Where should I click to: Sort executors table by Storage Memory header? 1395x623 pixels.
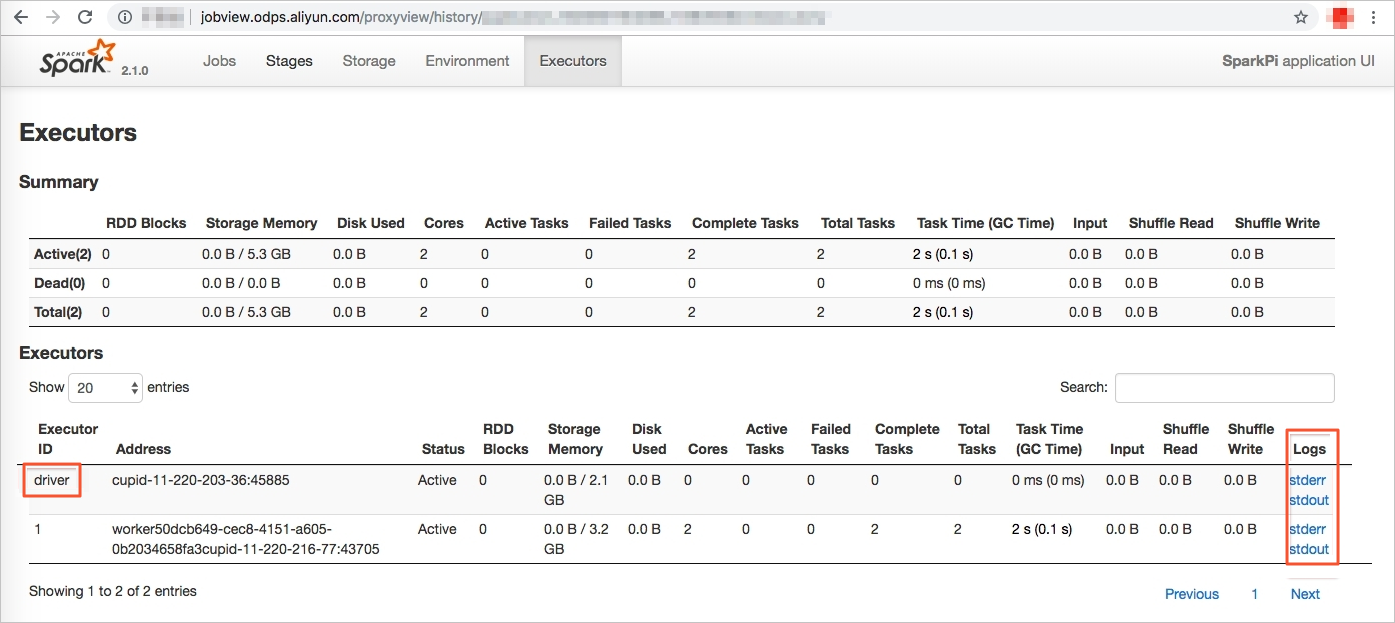coord(575,439)
